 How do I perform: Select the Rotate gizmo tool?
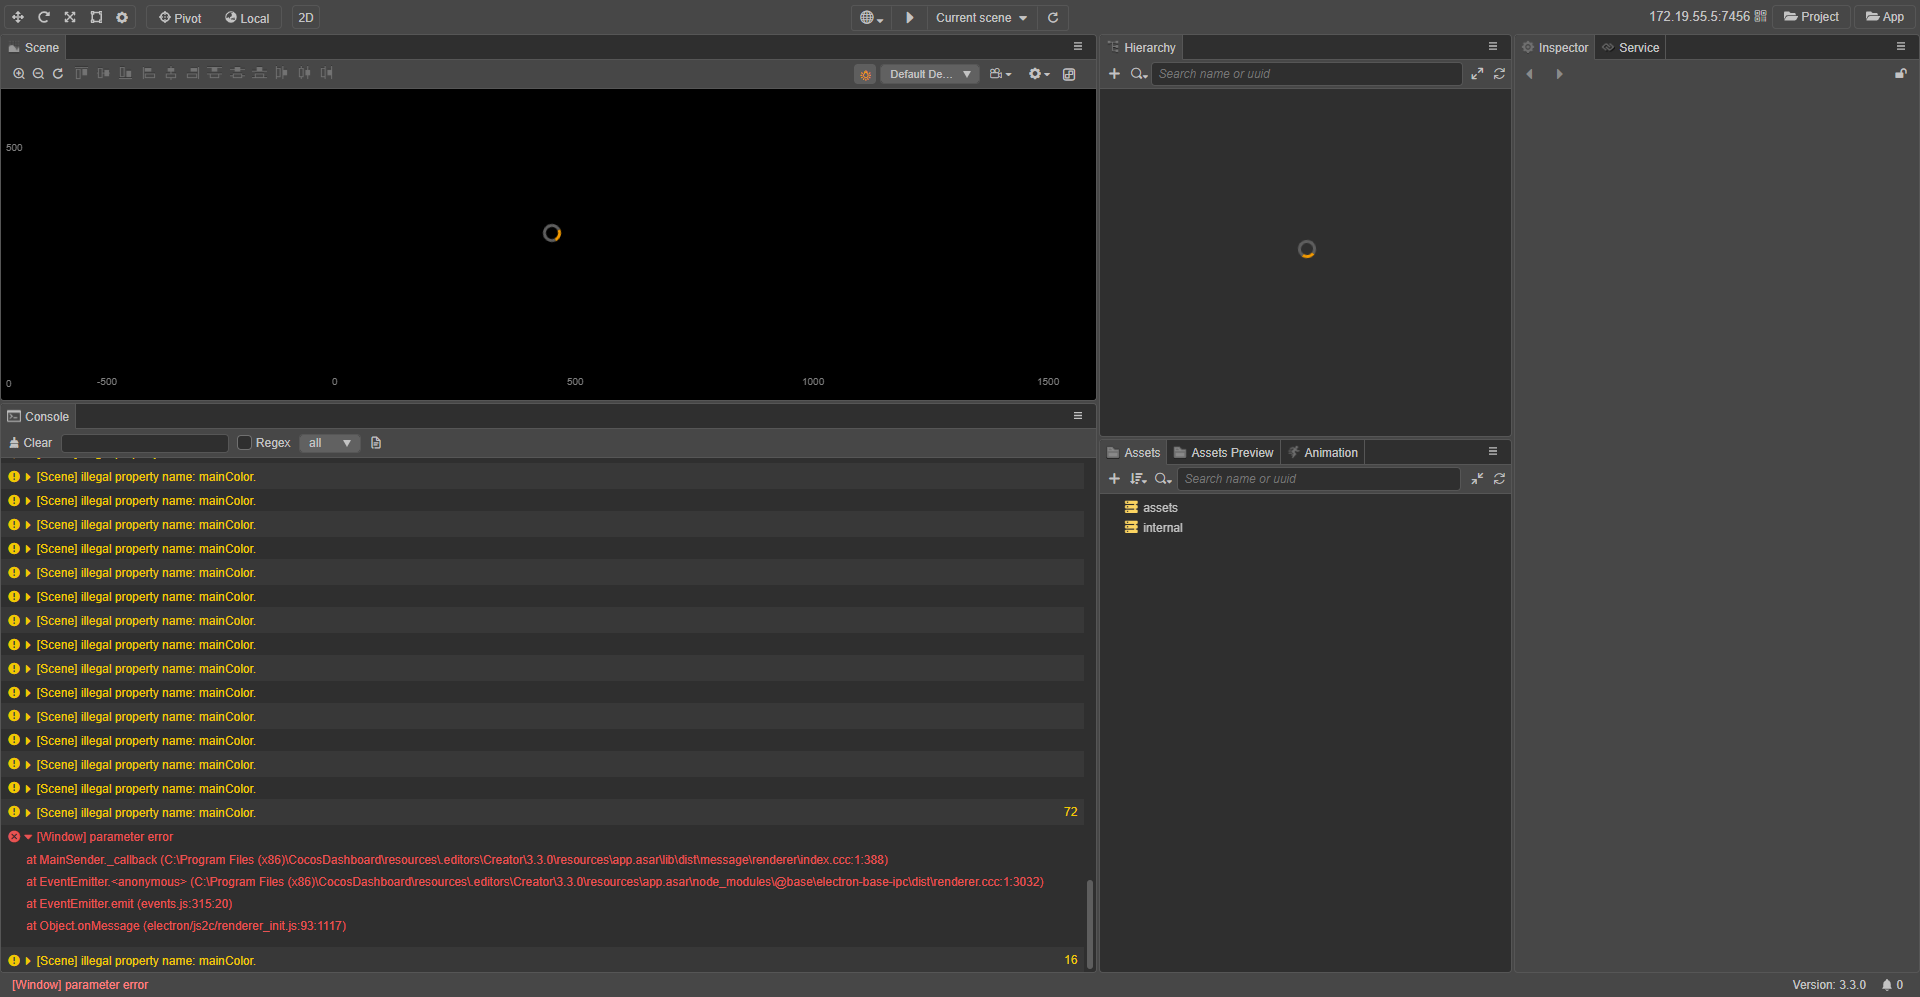click(44, 17)
